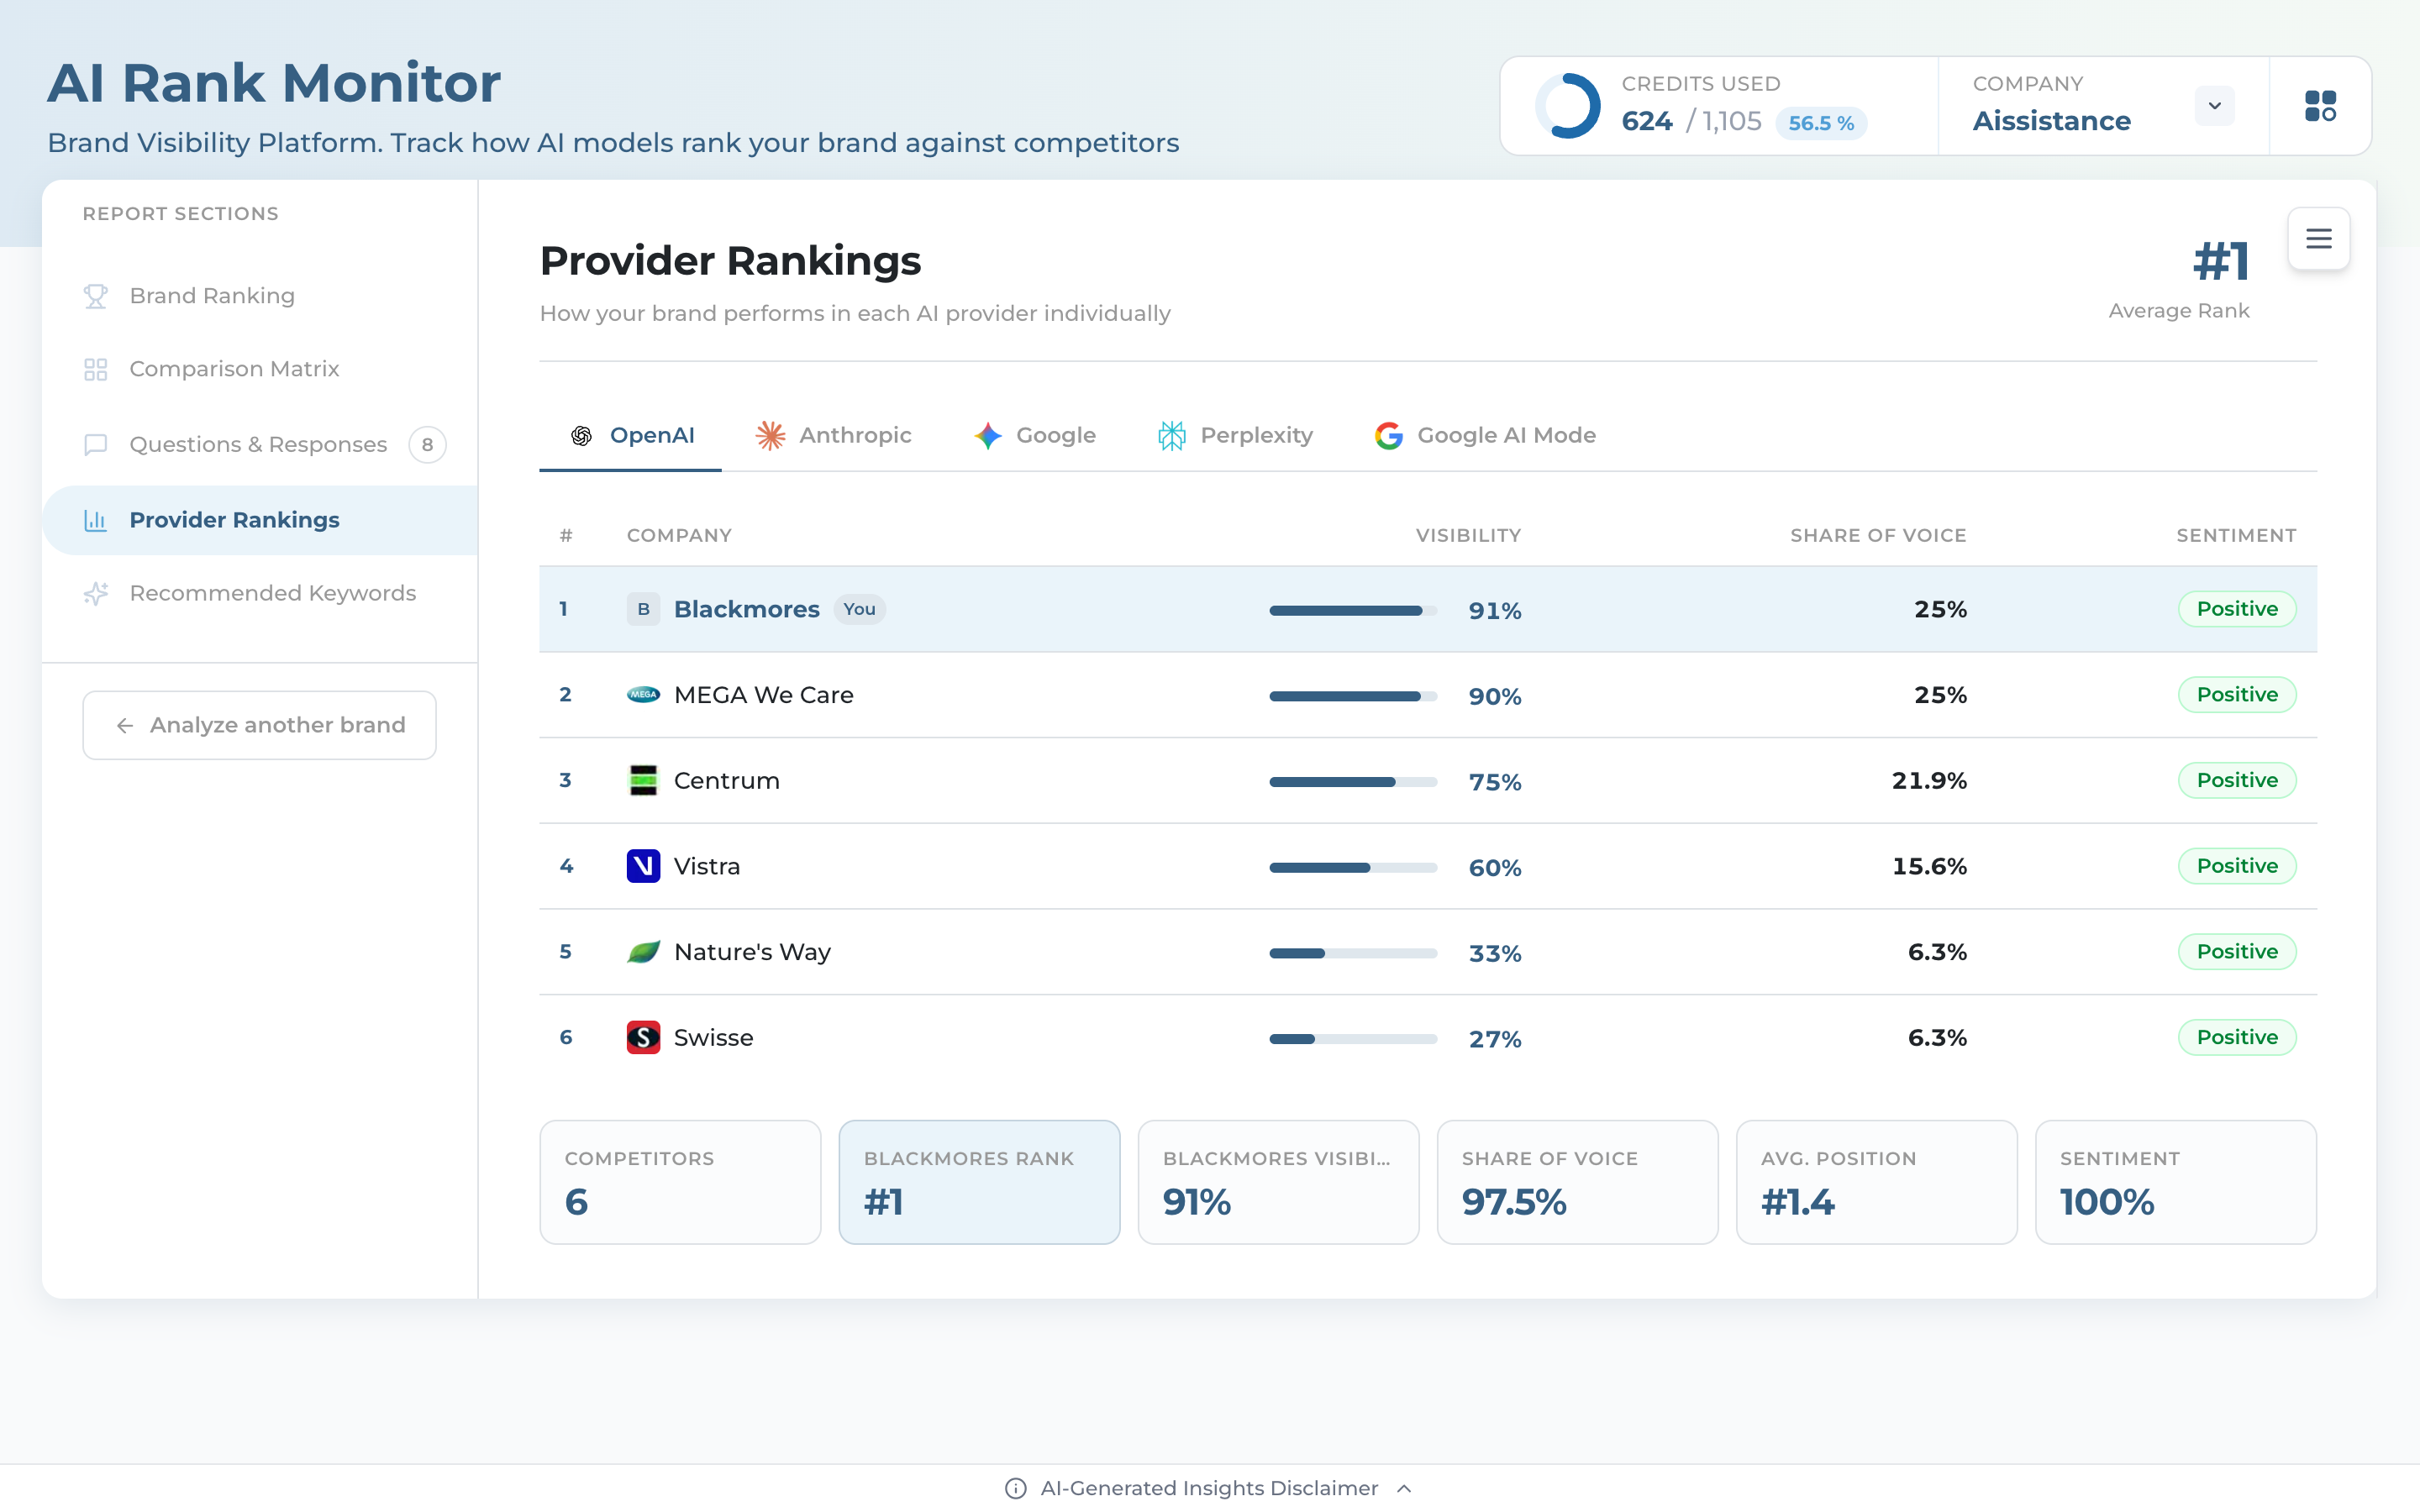Click Analyze another brand button
This screenshot has width=2420, height=1512.
[260, 725]
